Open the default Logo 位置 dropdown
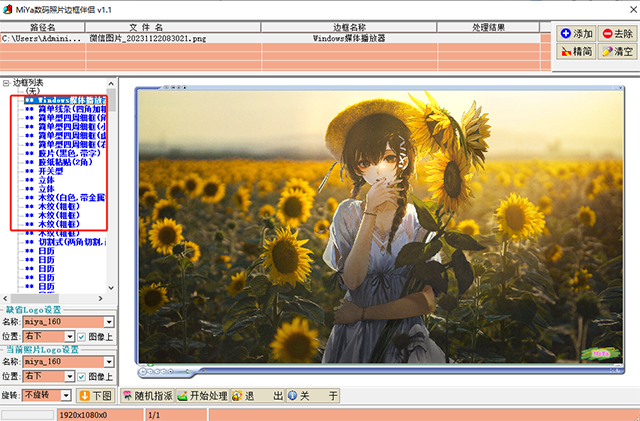Screen dimensions: 640x421 click(68, 337)
